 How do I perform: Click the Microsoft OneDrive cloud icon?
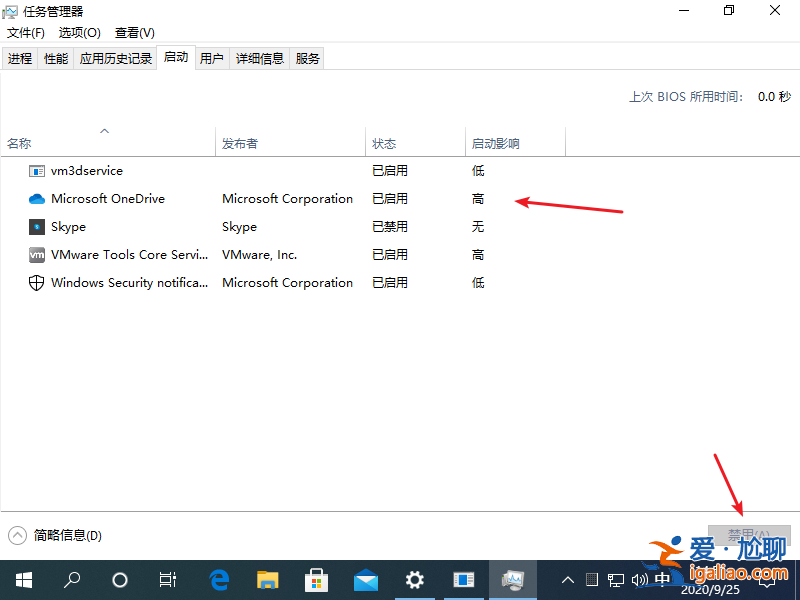coord(37,199)
